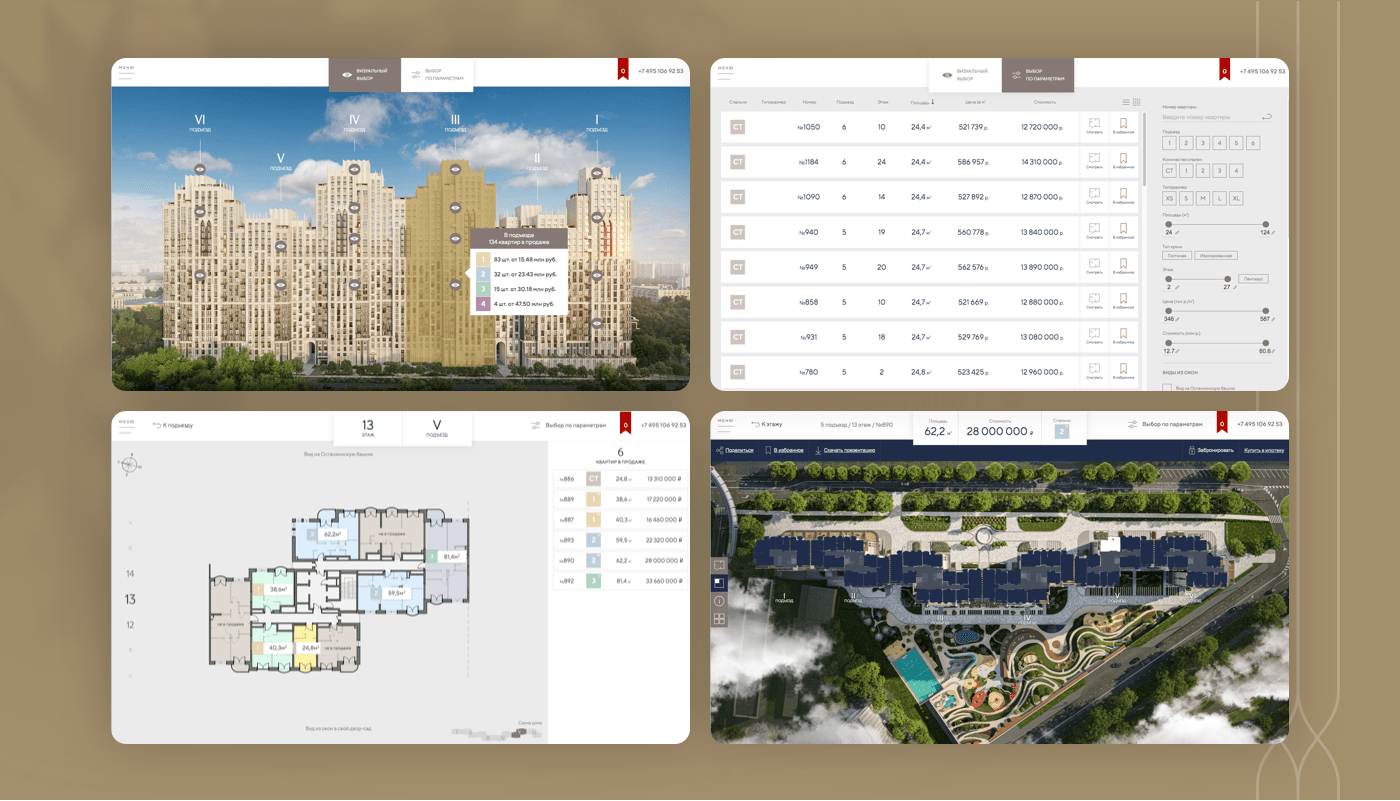Toggle the Гостиная kitchen type filter

(x=1176, y=255)
